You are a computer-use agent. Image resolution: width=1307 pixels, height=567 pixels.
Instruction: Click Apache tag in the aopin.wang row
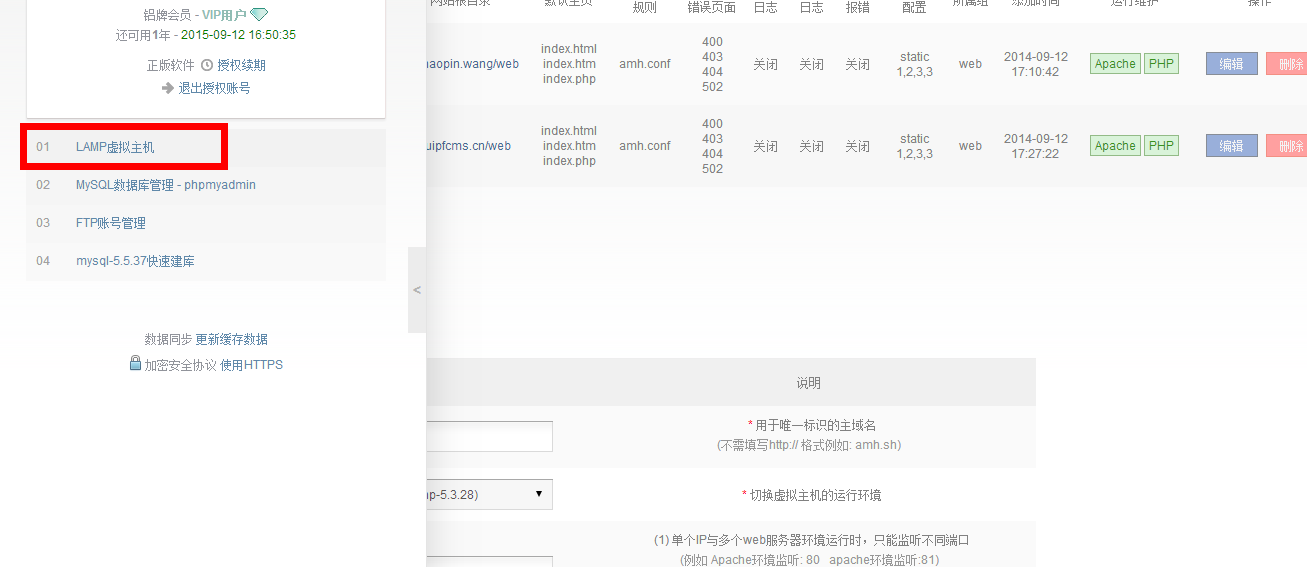coord(1115,64)
